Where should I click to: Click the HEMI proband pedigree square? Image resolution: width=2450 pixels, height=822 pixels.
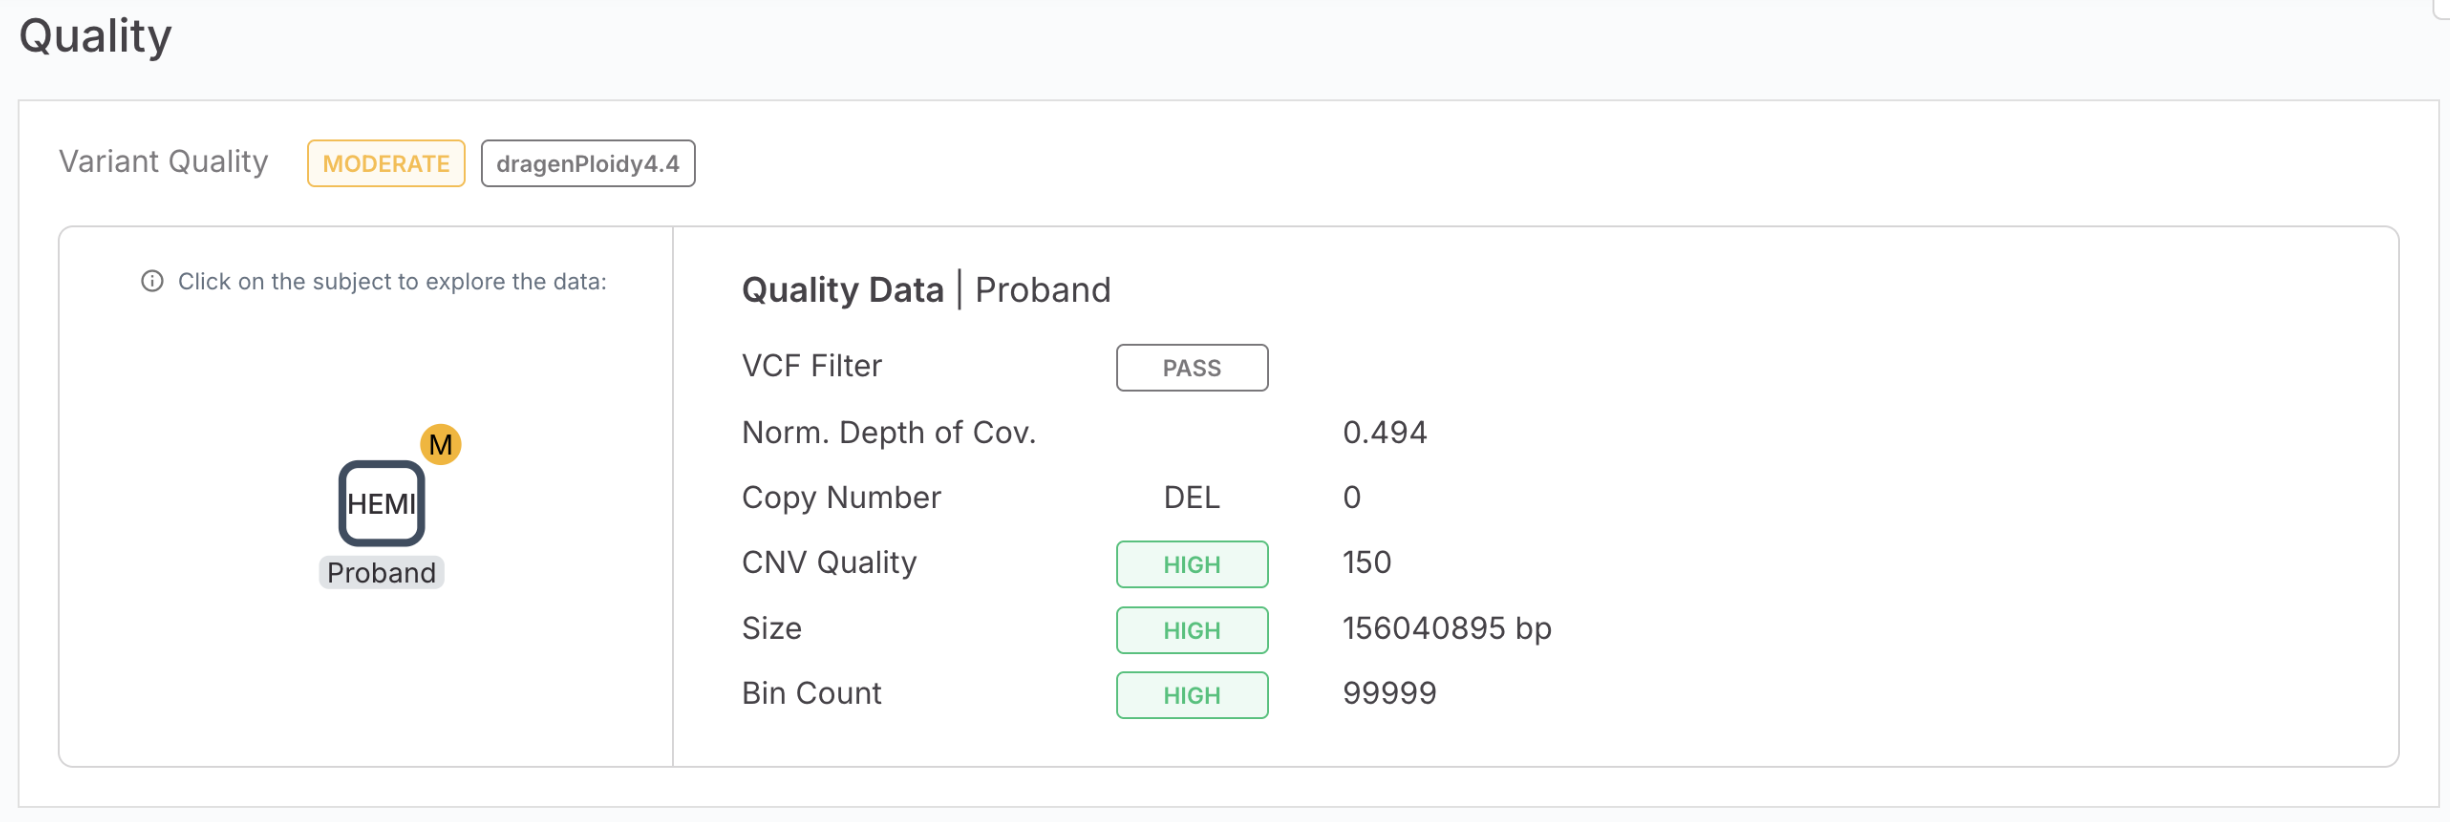381,503
